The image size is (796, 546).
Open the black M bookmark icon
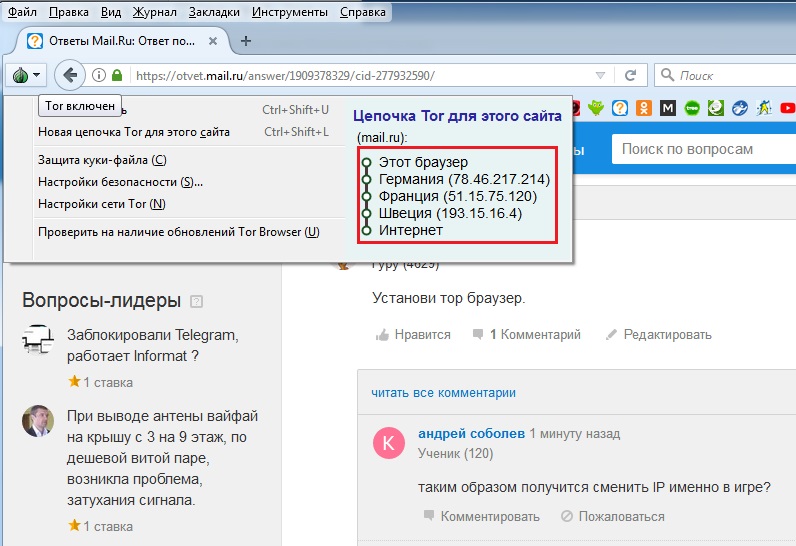(668, 108)
